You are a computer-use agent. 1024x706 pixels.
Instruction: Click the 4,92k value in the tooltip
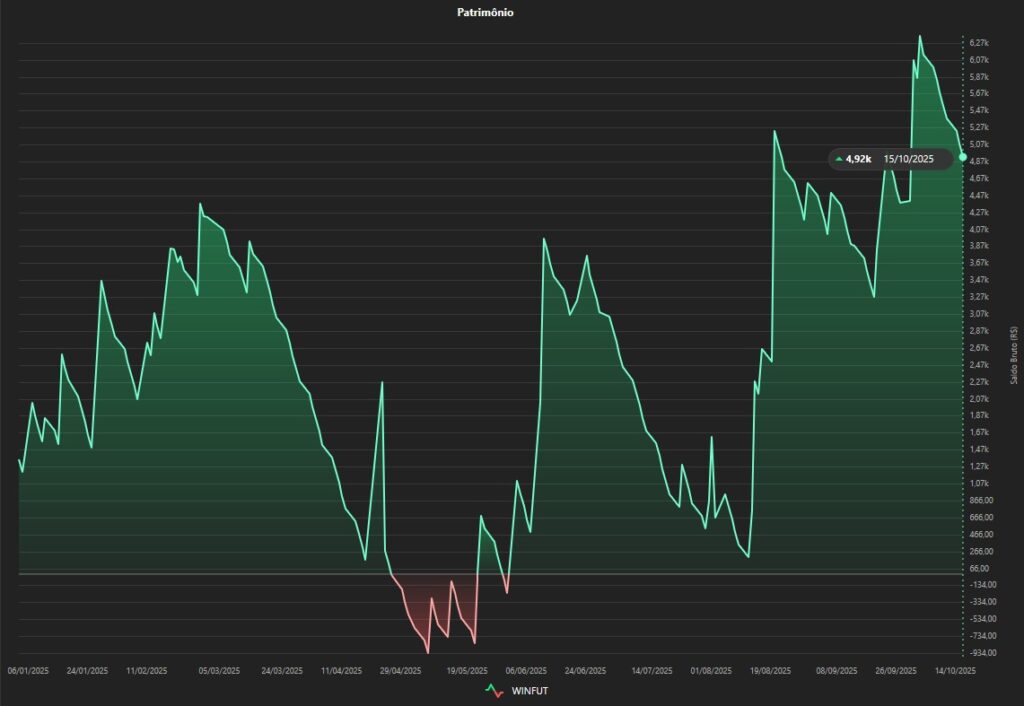pos(858,159)
